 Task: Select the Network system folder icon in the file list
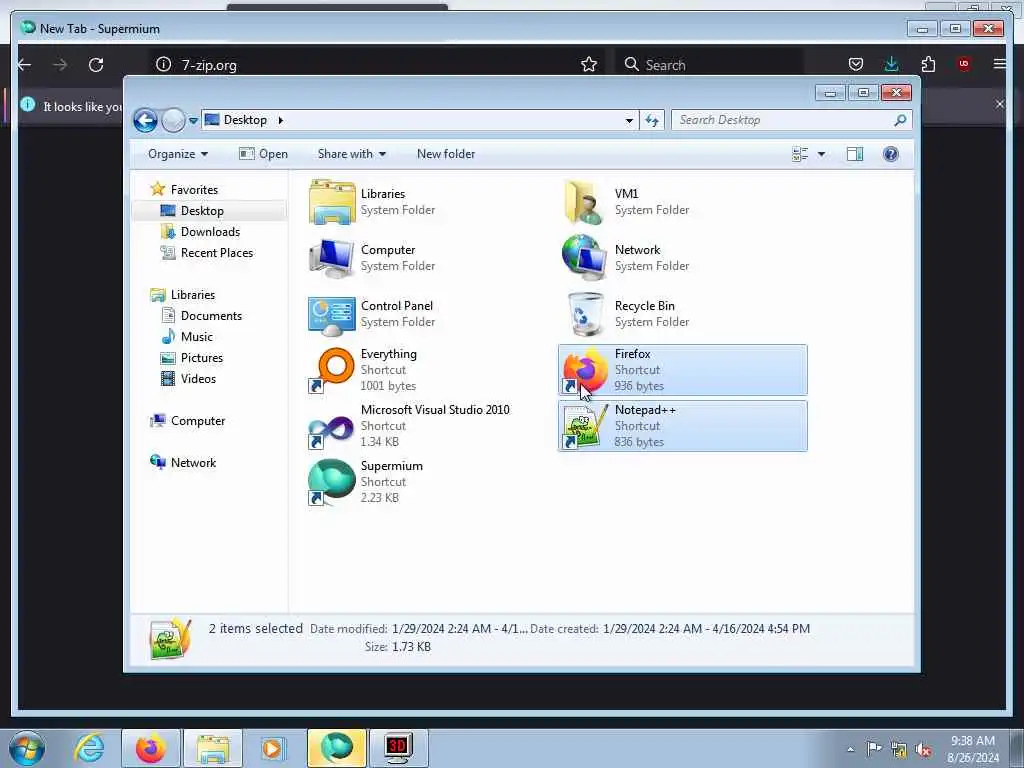pos(583,258)
